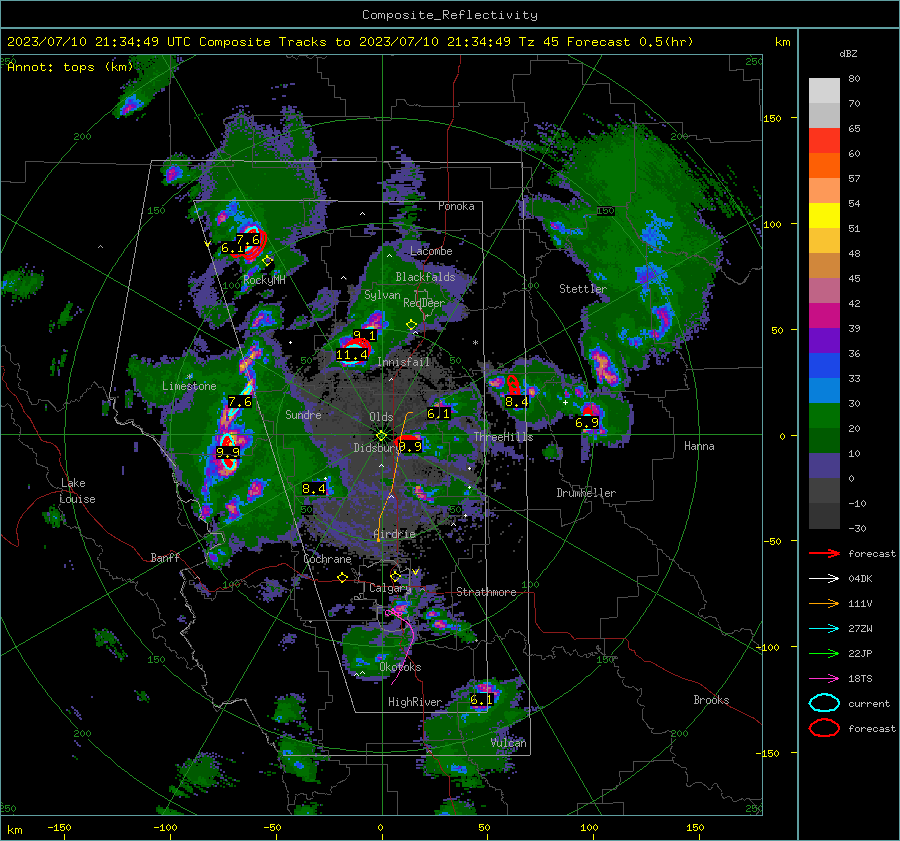Click the 0.9 storm label near Didsbury
This screenshot has width=900, height=841.
[410, 446]
